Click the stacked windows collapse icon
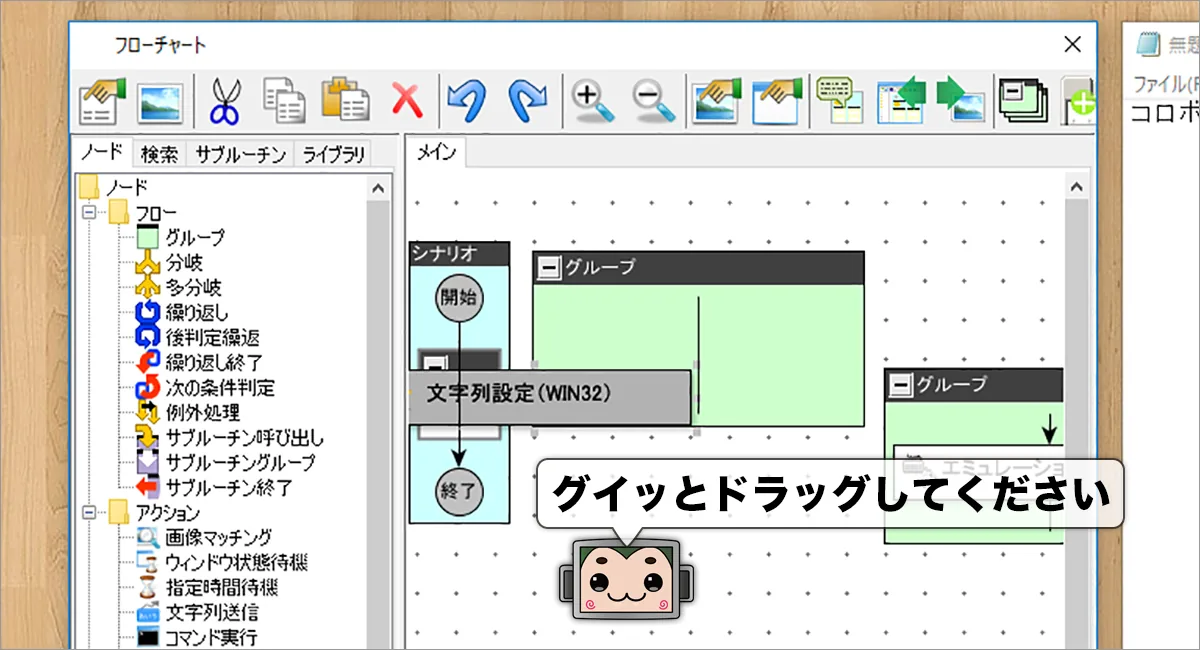This screenshot has height=650, width=1200. pyautogui.click(x=1023, y=100)
